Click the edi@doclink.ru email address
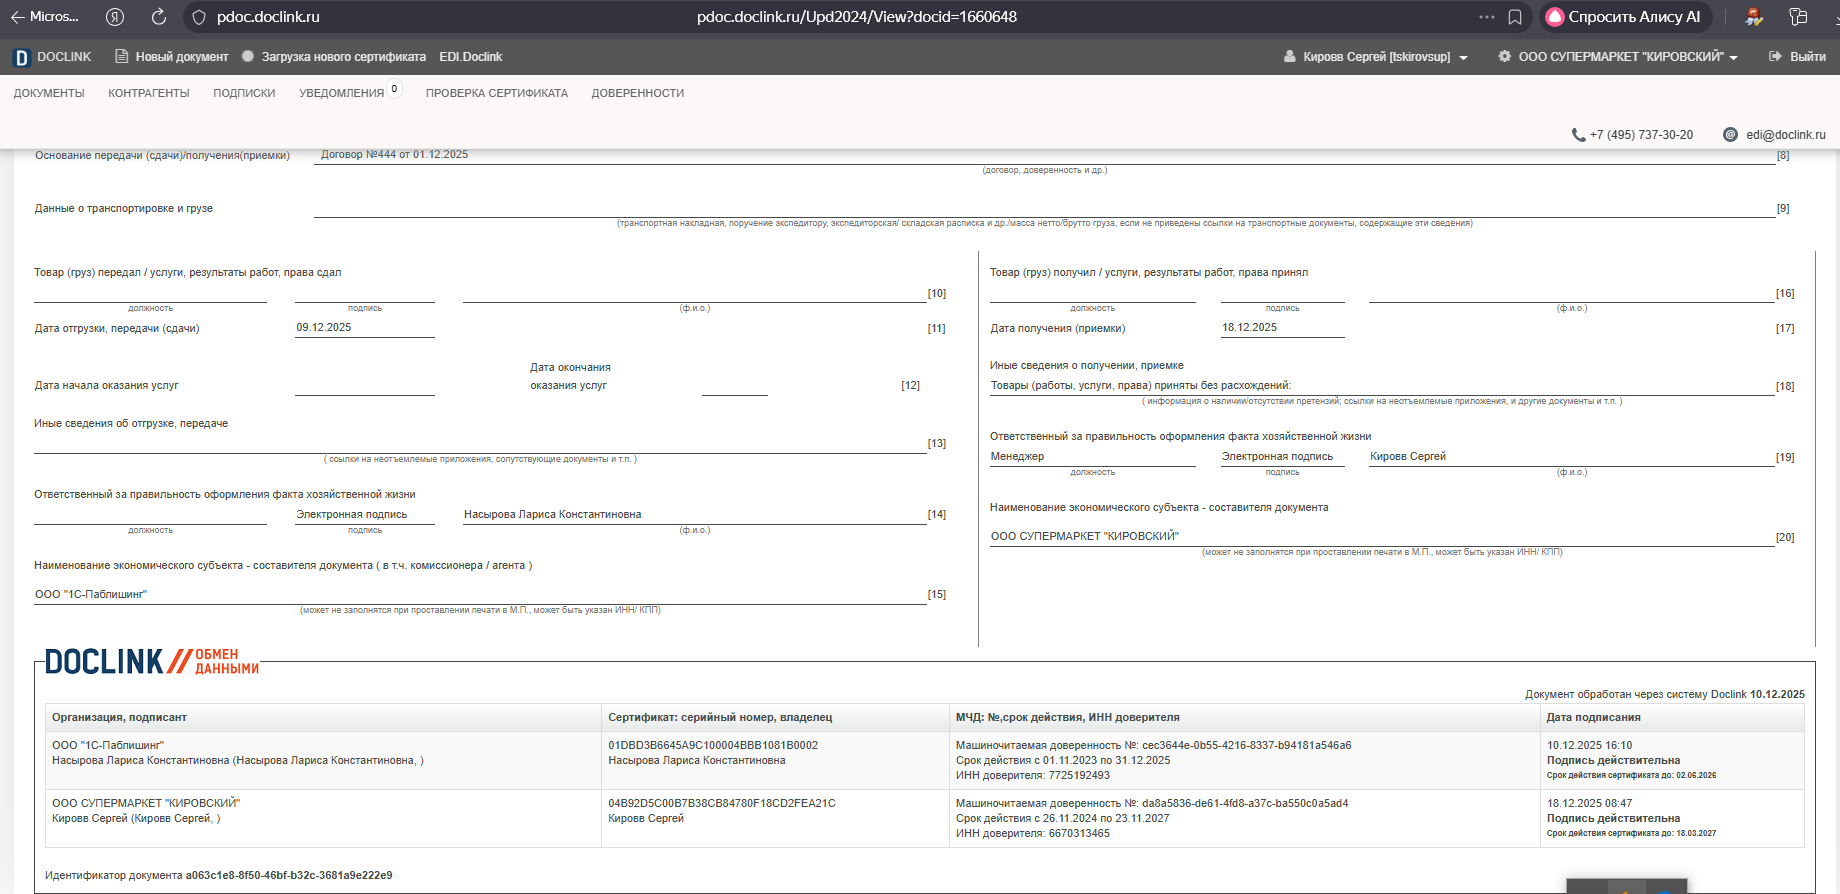The image size is (1840, 894). (x=1786, y=135)
